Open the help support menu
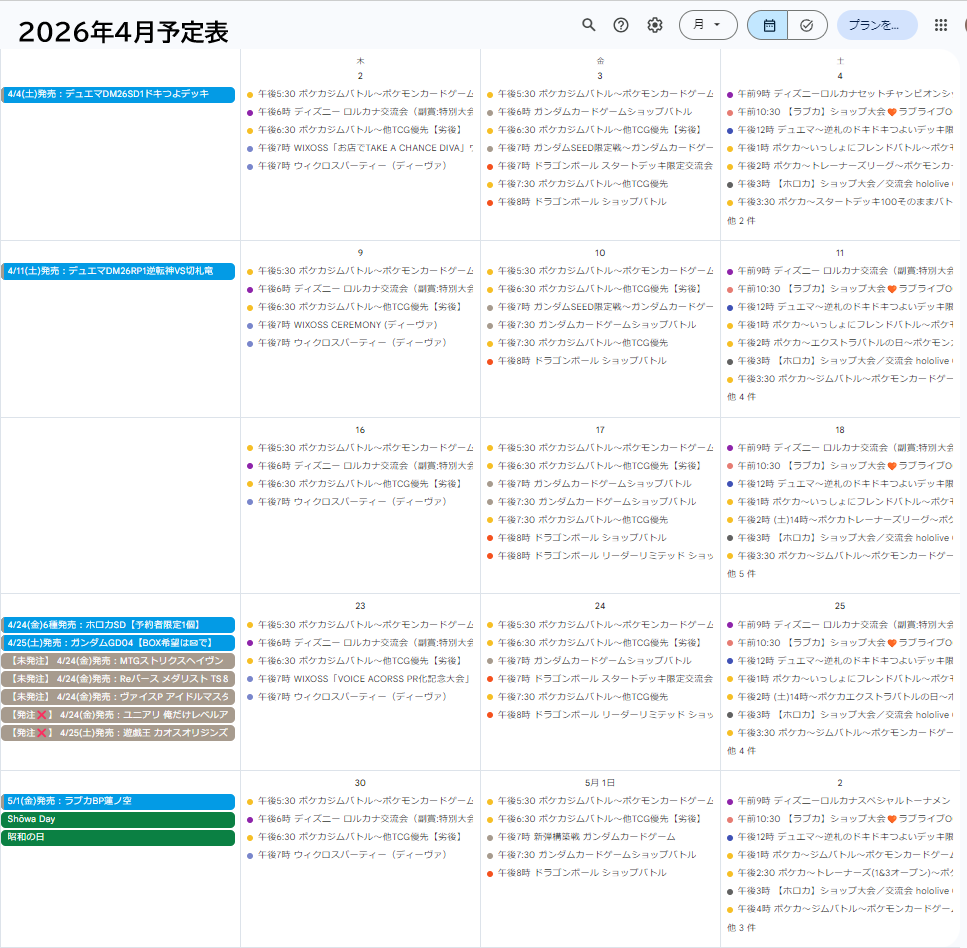 click(x=621, y=25)
